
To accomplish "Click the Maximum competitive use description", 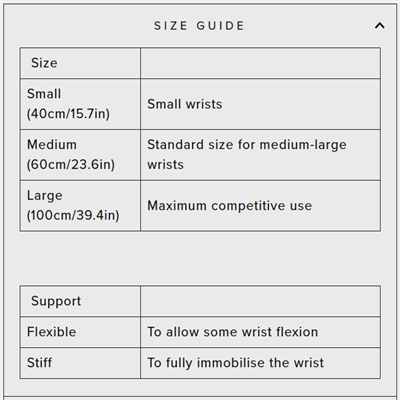I will (x=230, y=206).
